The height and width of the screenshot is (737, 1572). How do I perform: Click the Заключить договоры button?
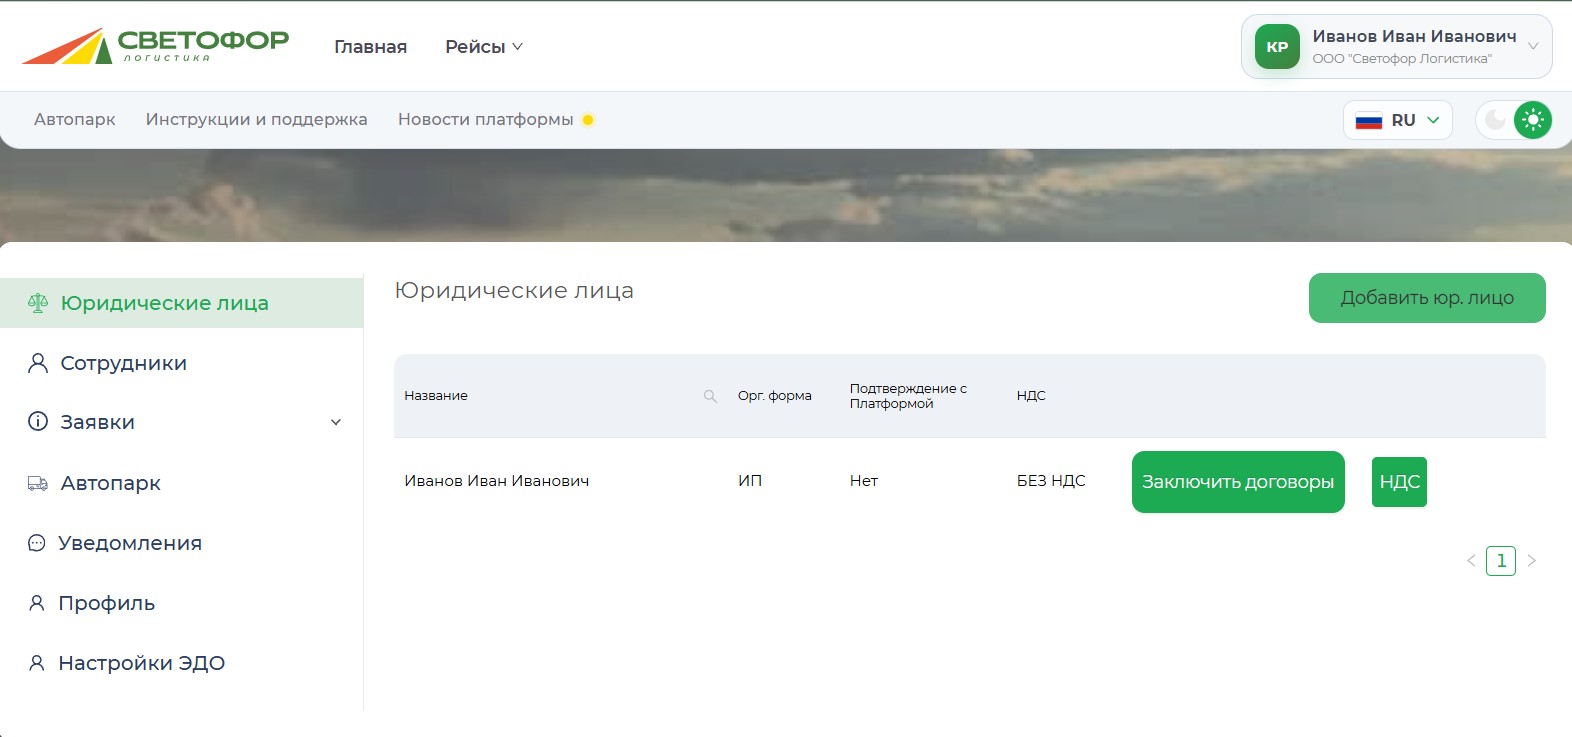[x=1238, y=482]
